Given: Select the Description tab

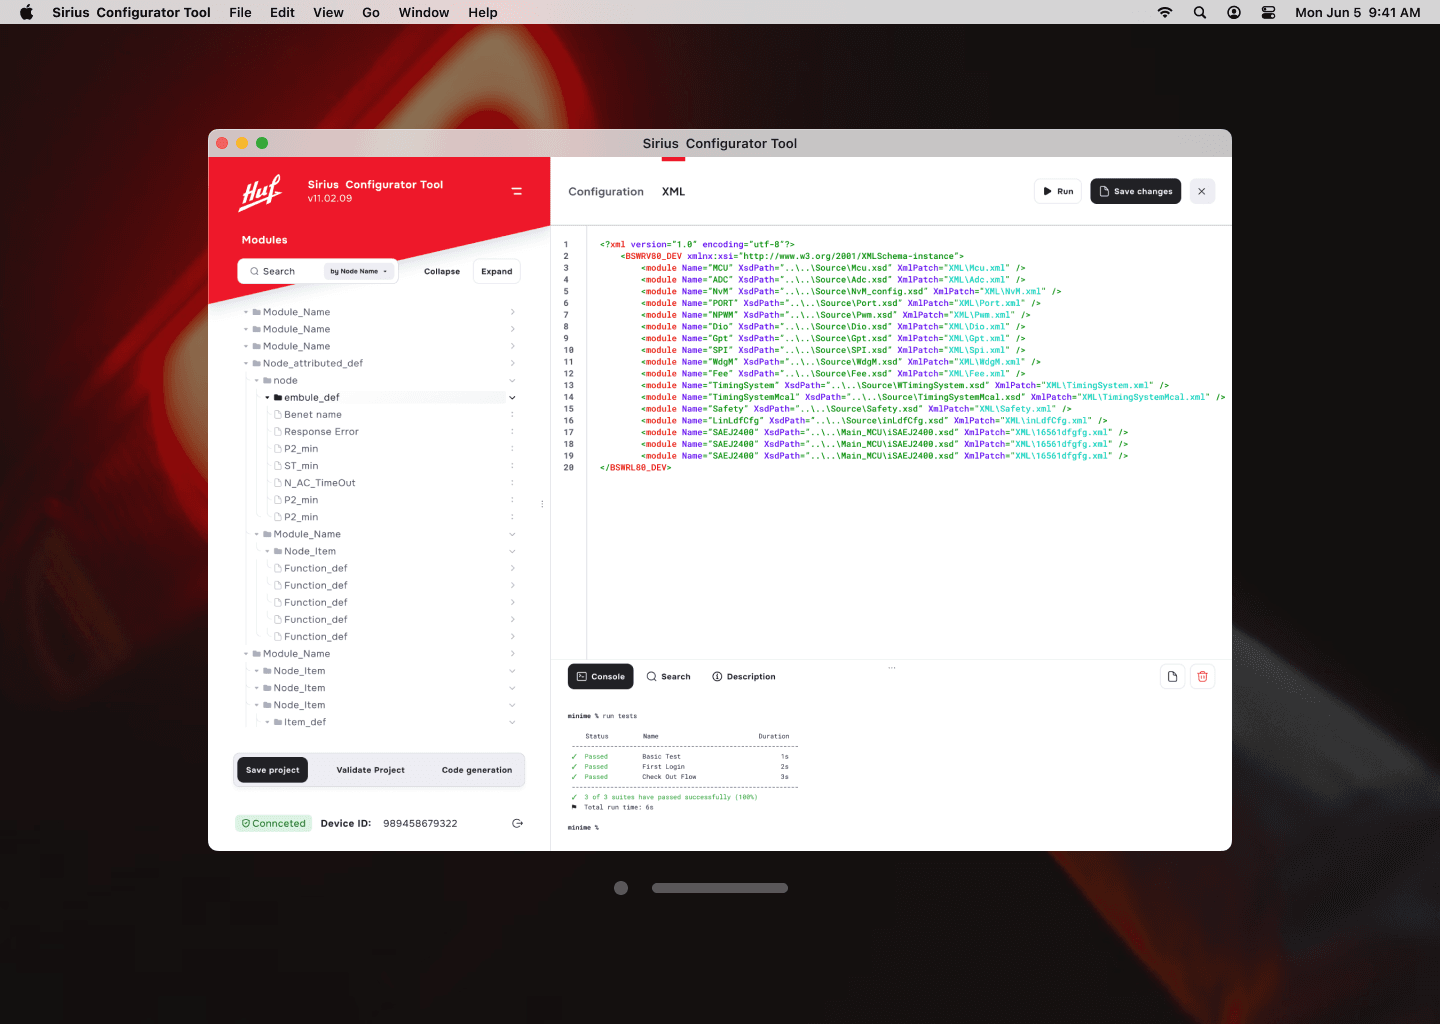Looking at the screenshot, I should click(744, 677).
